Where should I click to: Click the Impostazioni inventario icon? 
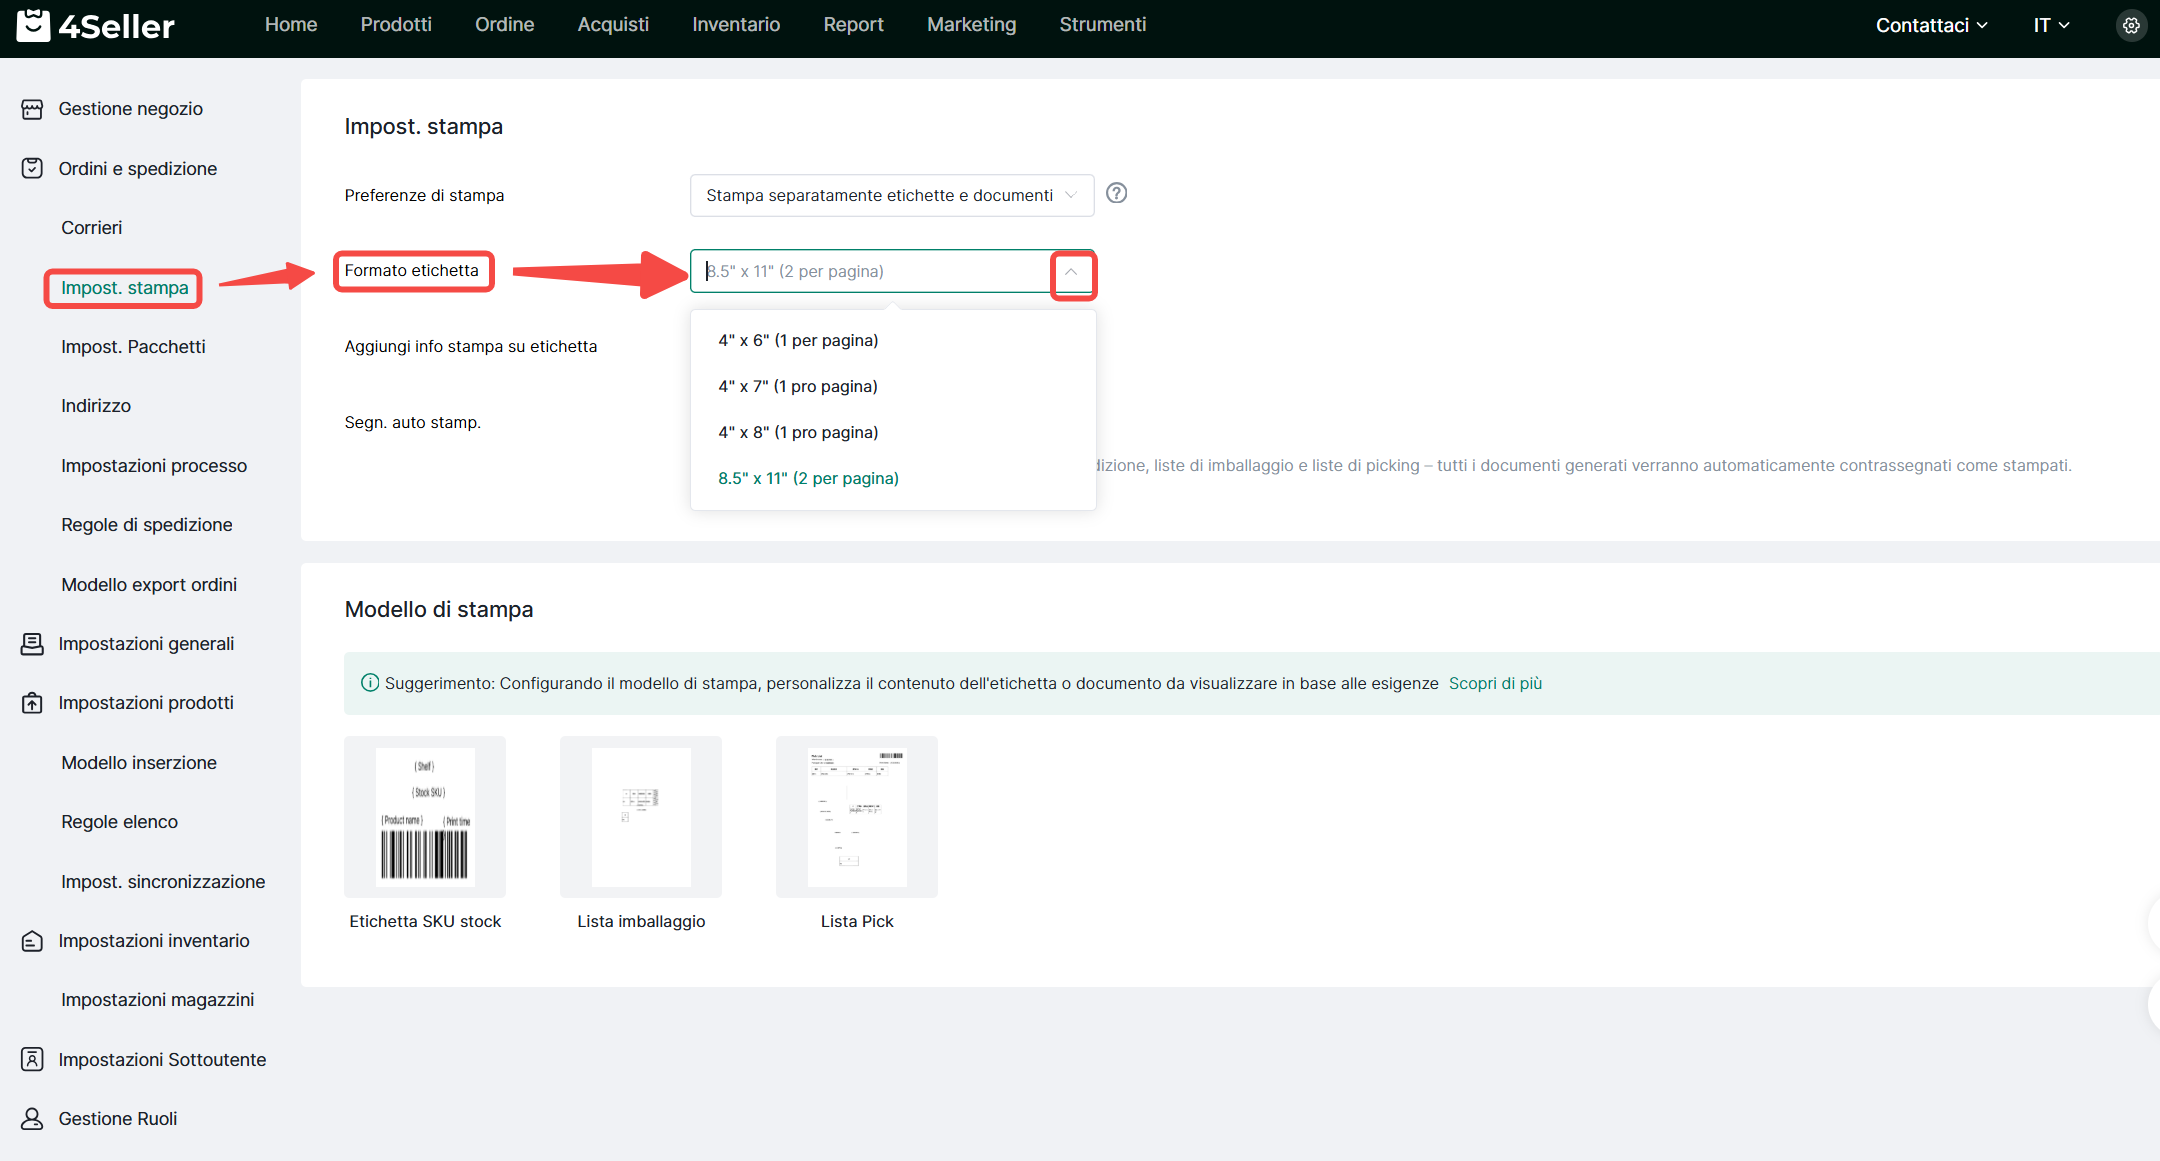click(x=32, y=941)
